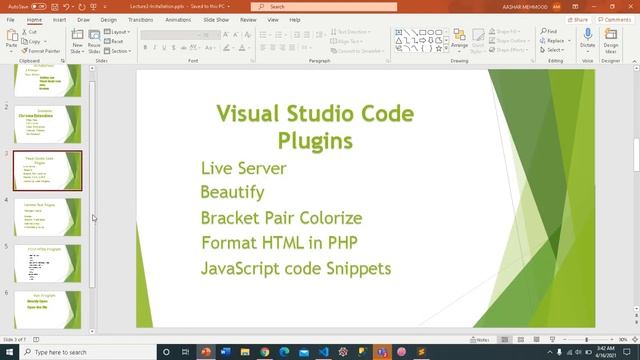640x360 pixels.
Task: Pick the star shape in the shapes gallery
Action: click(x=438, y=49)
